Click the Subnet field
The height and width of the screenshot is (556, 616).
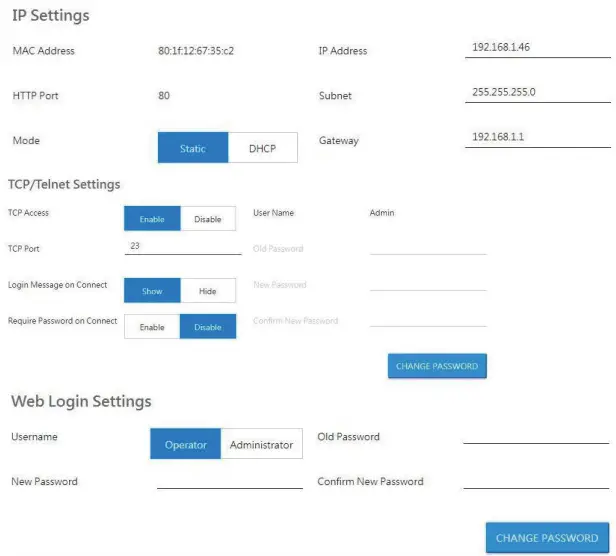pos(538,93)
